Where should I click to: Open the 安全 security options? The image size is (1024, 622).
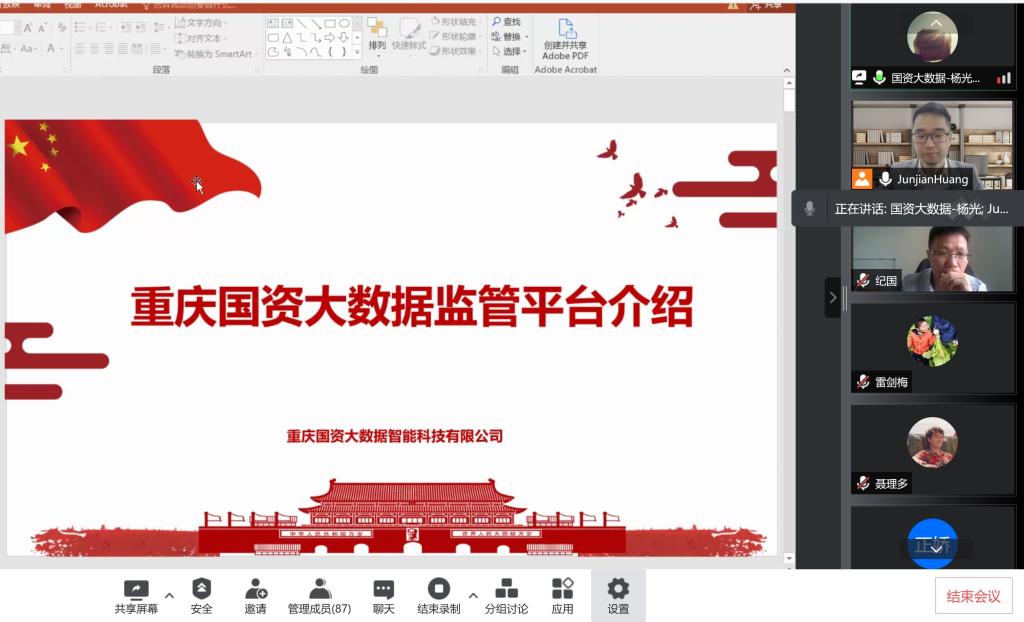(201, 590)
